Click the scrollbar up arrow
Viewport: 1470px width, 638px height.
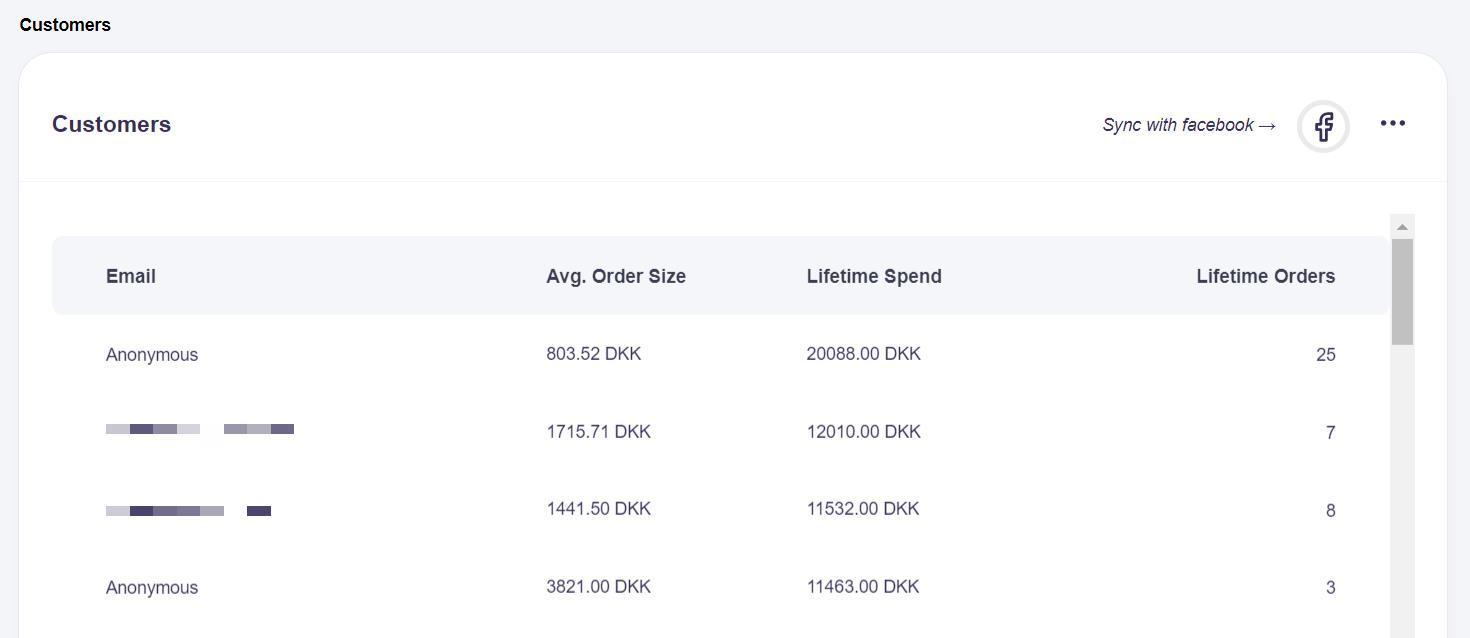(x=1402, y=227)
